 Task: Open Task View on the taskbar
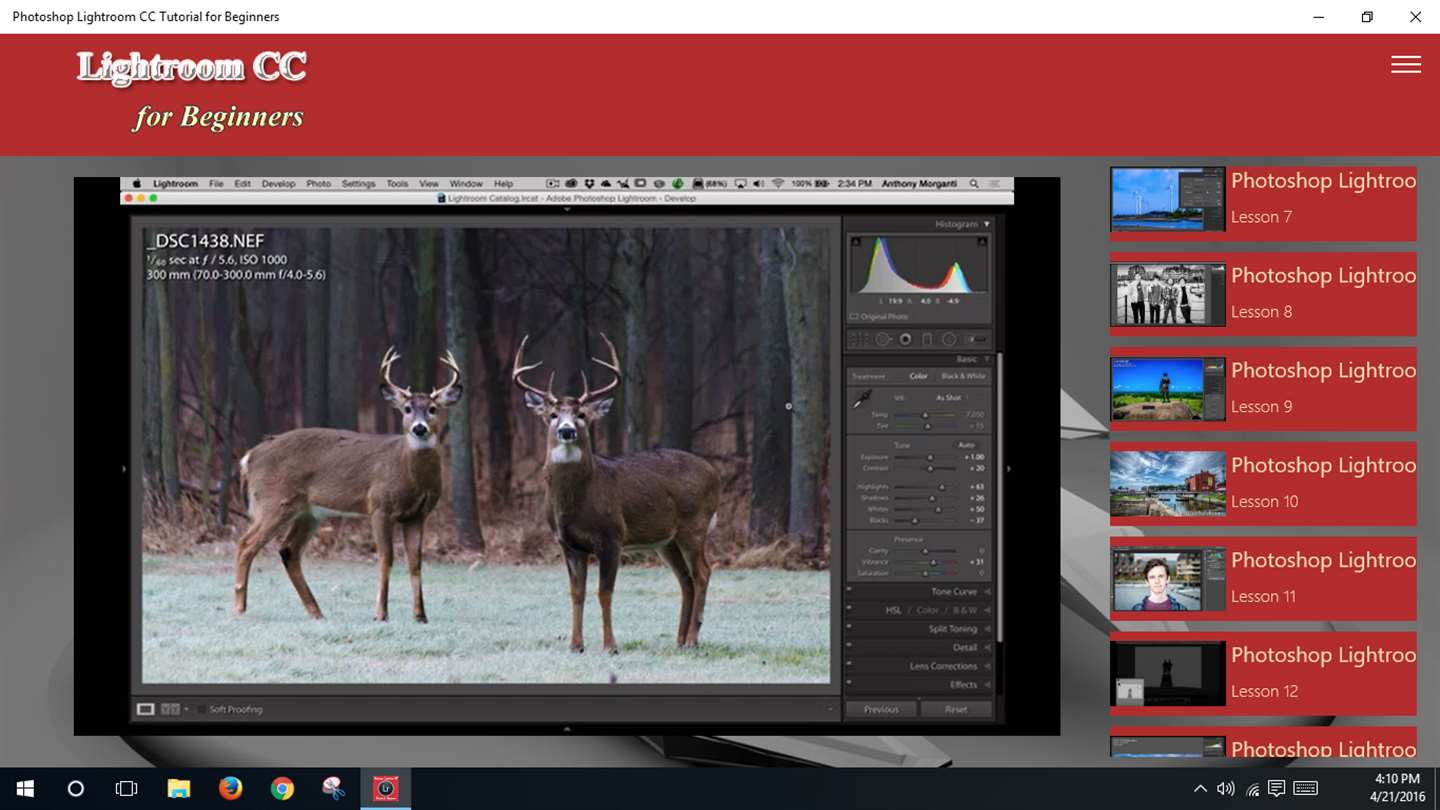click(x=126, y=789)
